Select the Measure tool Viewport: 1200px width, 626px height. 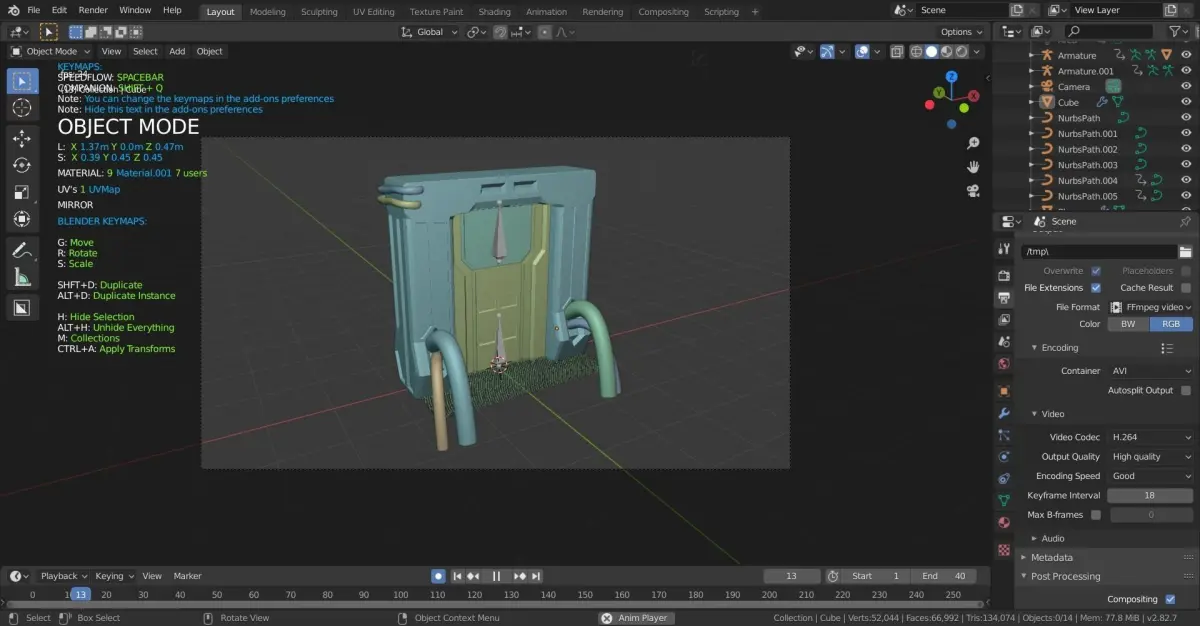tap(21, 277)
